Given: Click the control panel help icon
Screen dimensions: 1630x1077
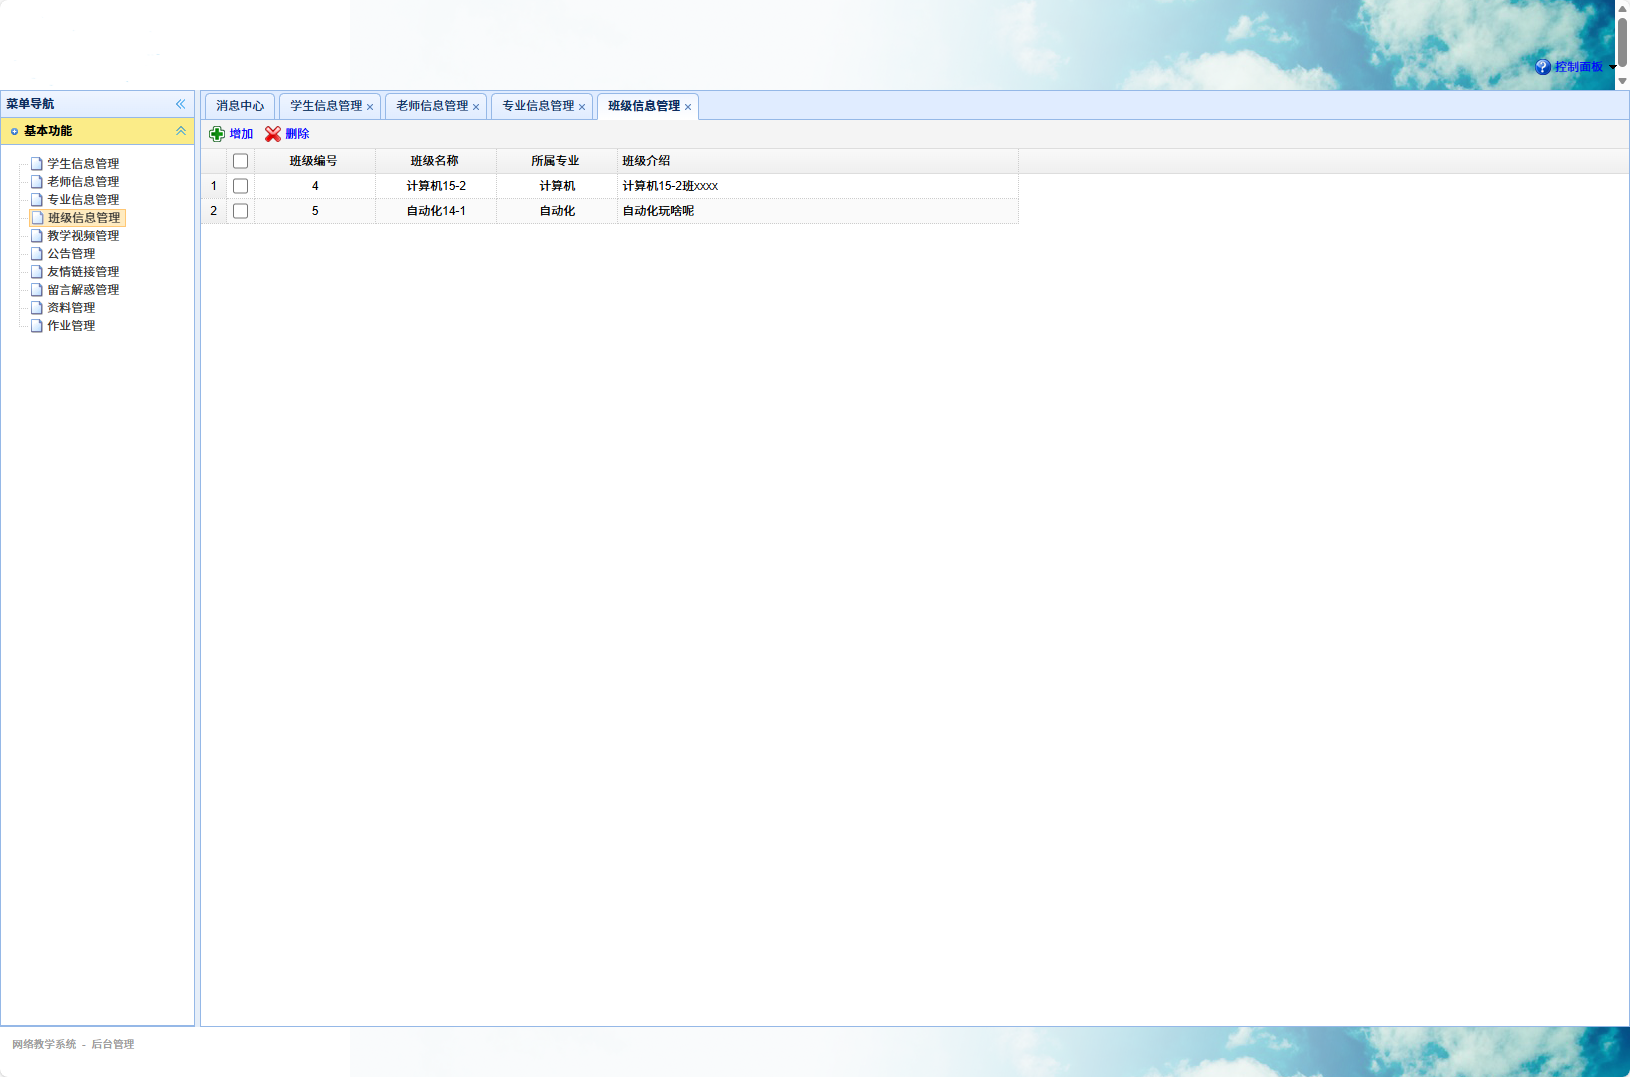Looking at the screenshot, I should [1543, 67].
